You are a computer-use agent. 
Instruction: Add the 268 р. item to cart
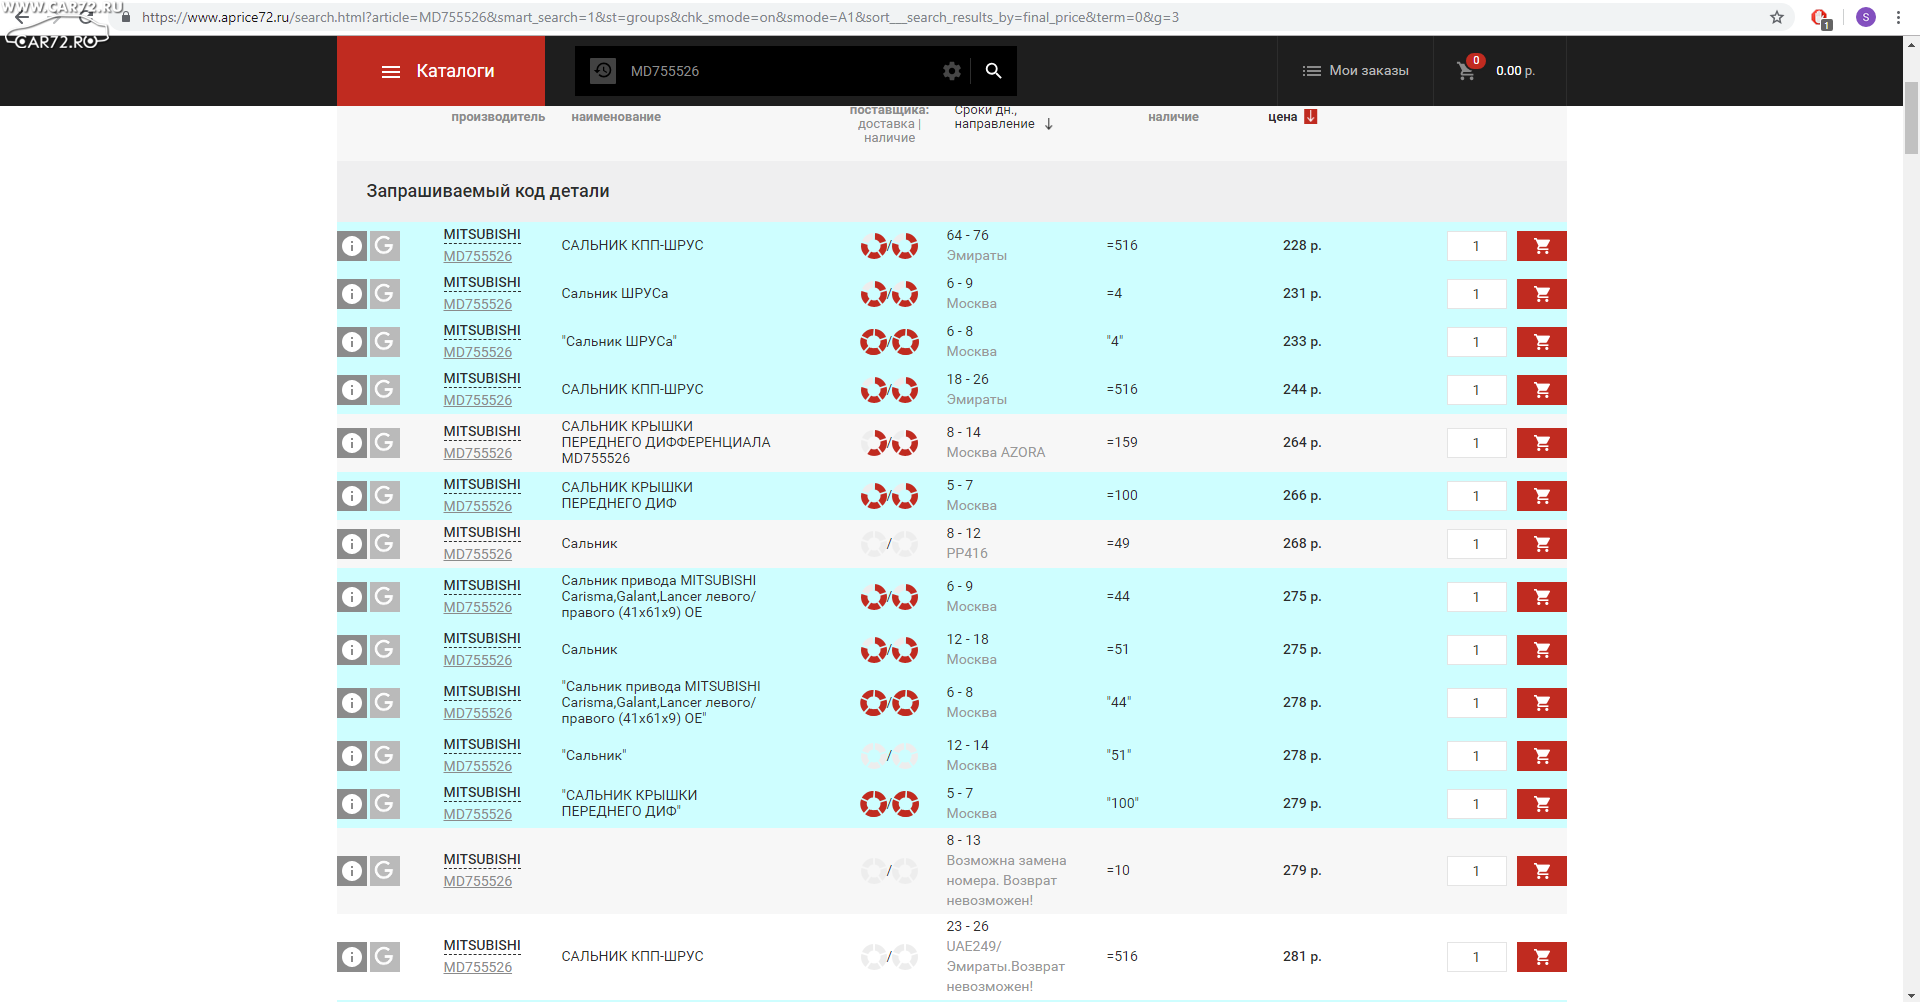(1542, 544)
